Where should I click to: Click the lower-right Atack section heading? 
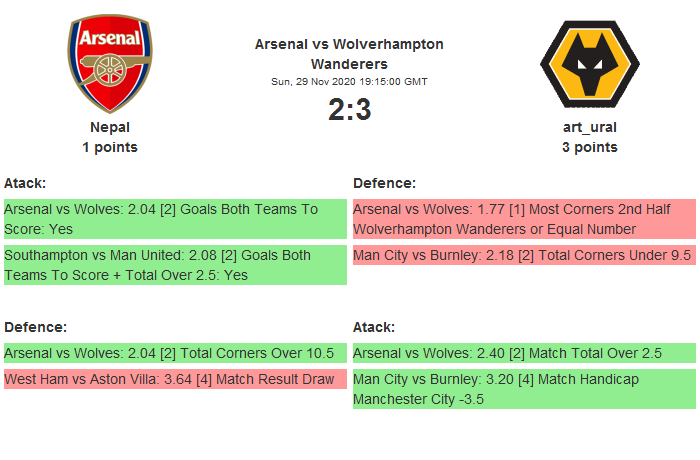point(374,327)
